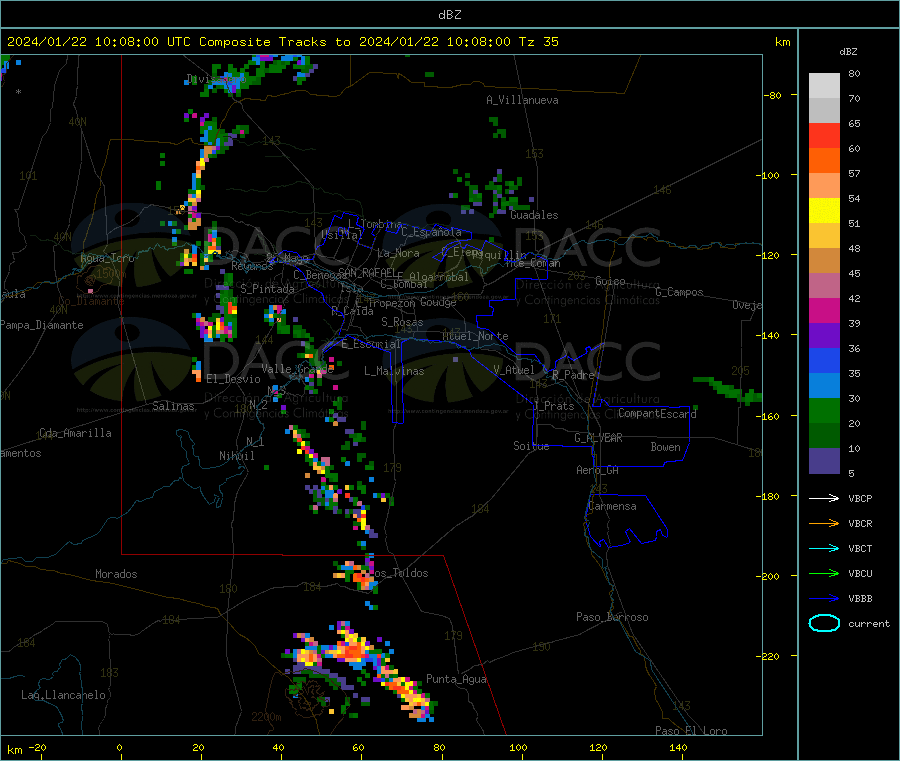The width and height of the screenshot is (900, 761).
Task: Click the 'Tz 35' header text
Action: point(538,42)
